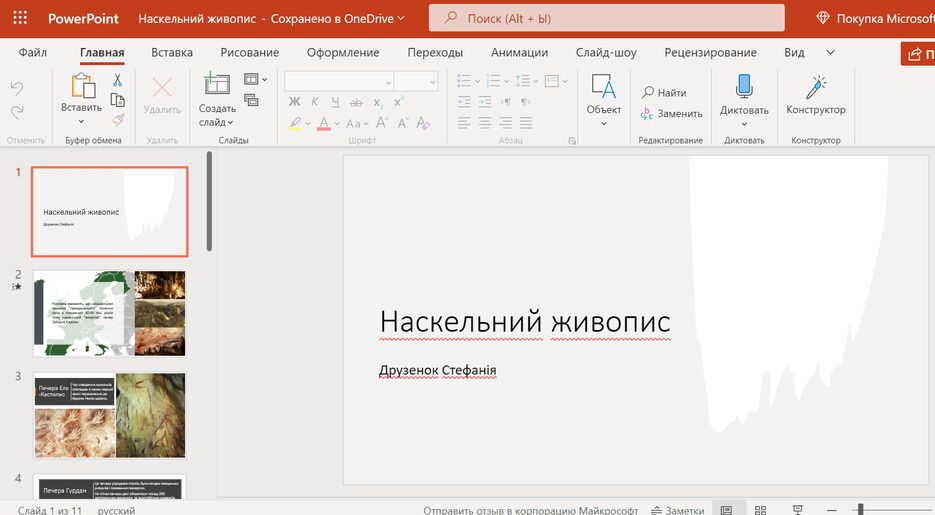Open the Вставка ribbon tab
Image resolution: width=935 pixels, height=515 pixels.
pyautogui.click(x=172, y=52)
